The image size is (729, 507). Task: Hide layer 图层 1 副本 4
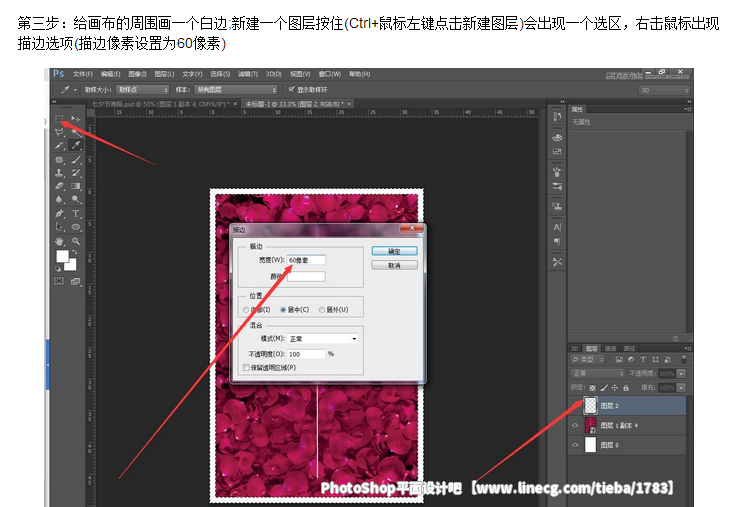coord(575,425)
